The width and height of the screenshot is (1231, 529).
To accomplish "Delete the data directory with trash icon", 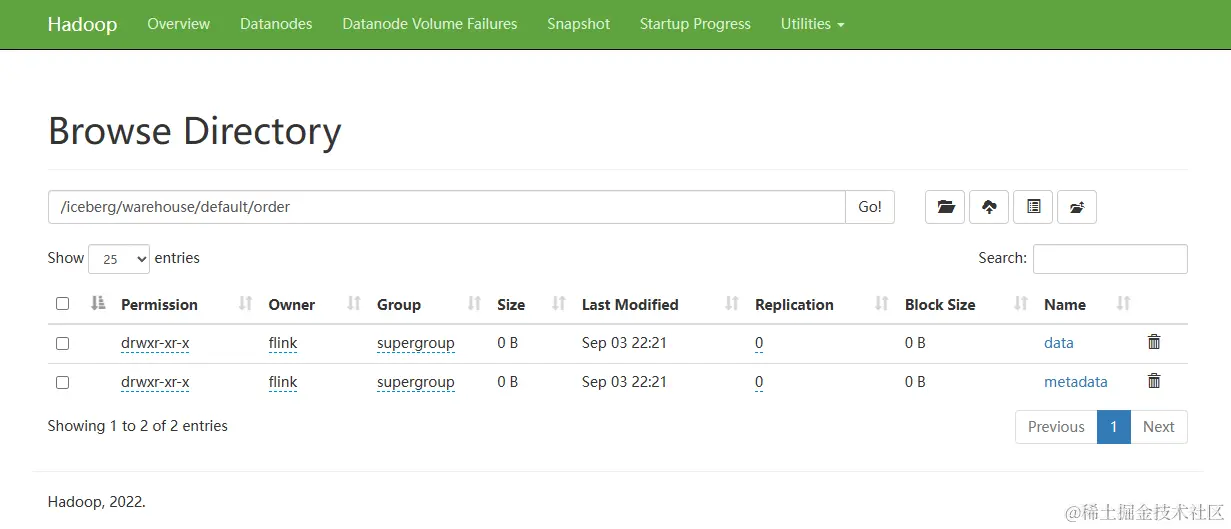I will (x=1154, y=342).
